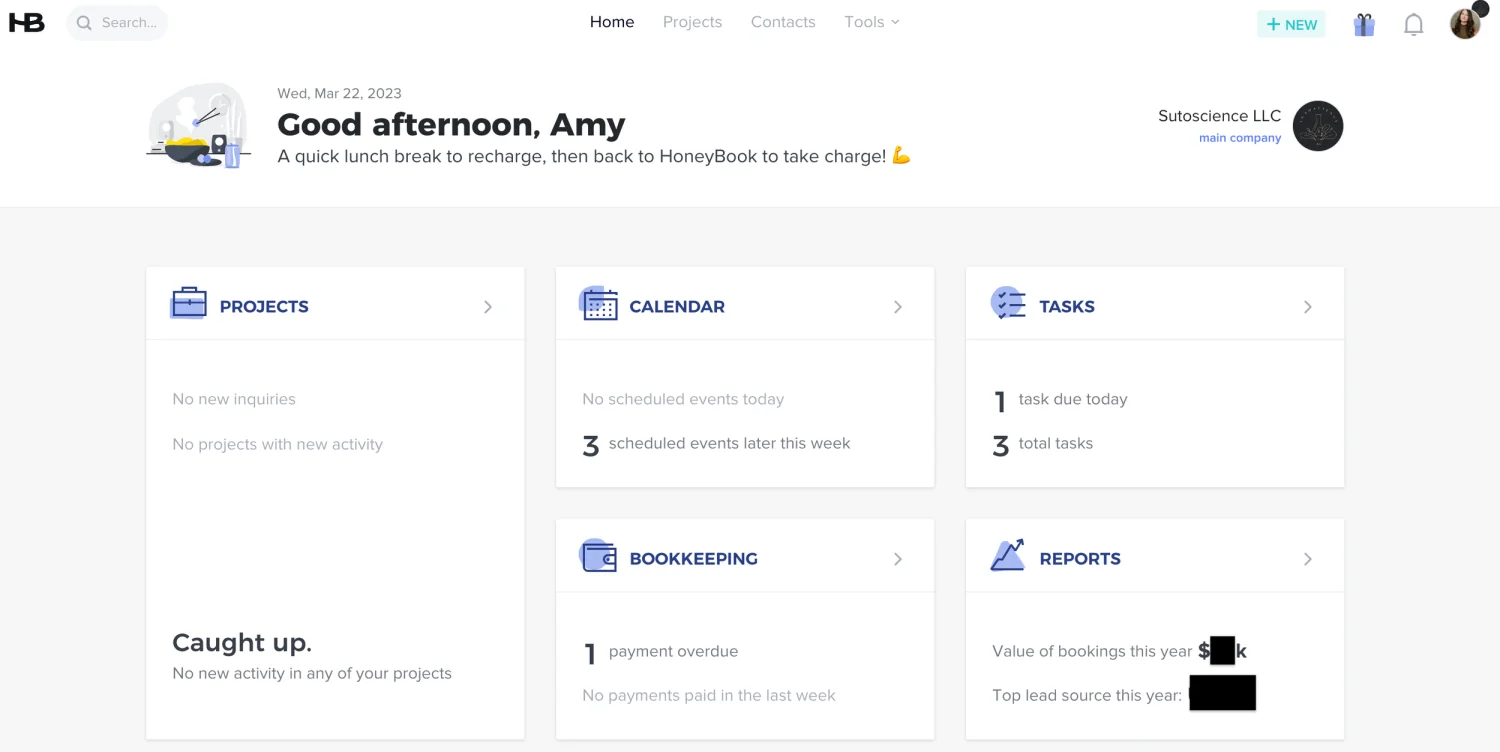Click the Projects briefcase icon
The width and height of the screenshot is (1500, 752).
click(x=189, y=303)
